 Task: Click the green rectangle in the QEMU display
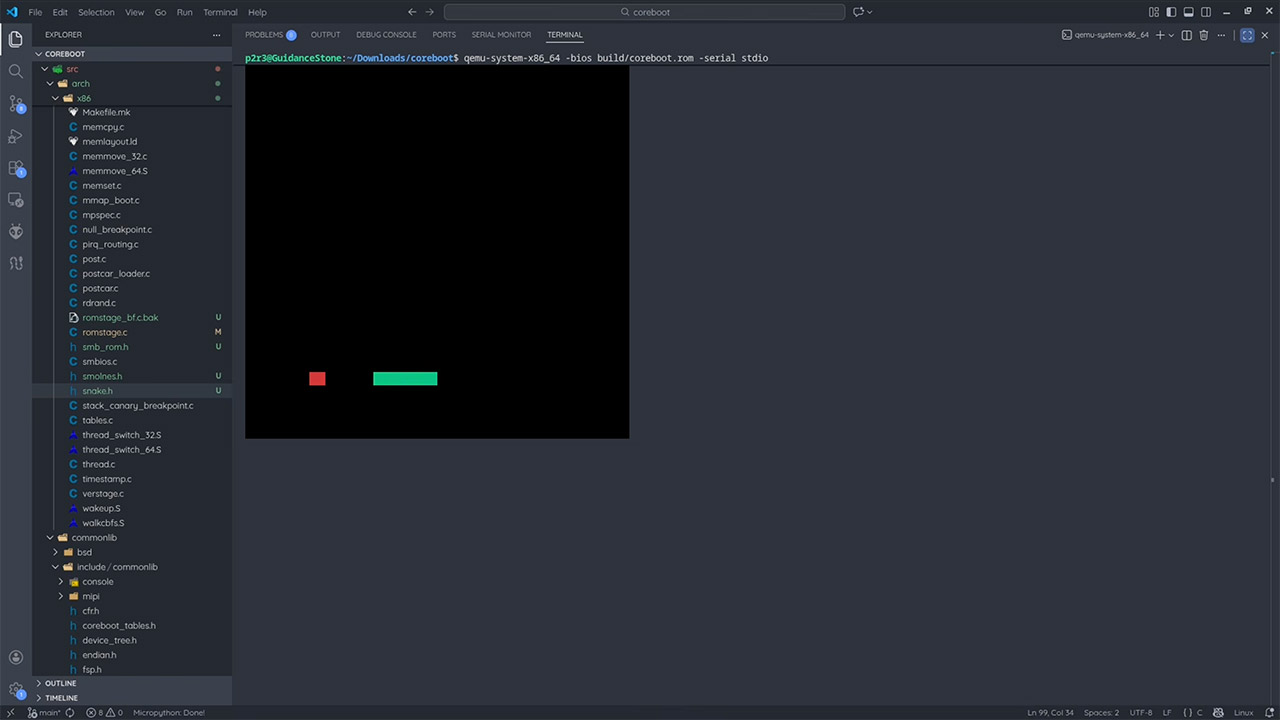click(404, 378)
